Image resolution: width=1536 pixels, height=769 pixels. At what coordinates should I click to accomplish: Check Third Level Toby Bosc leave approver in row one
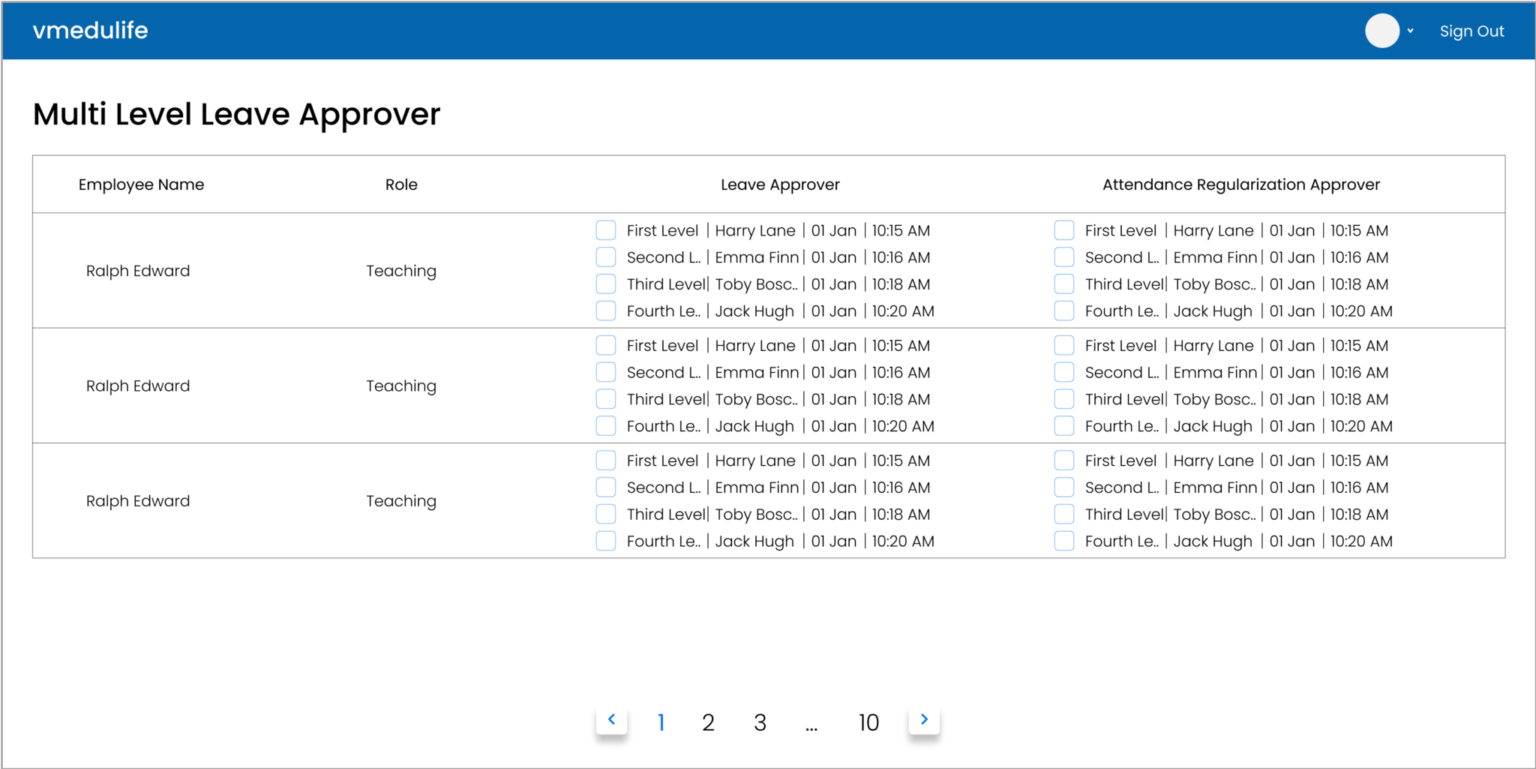pos(605,283)
